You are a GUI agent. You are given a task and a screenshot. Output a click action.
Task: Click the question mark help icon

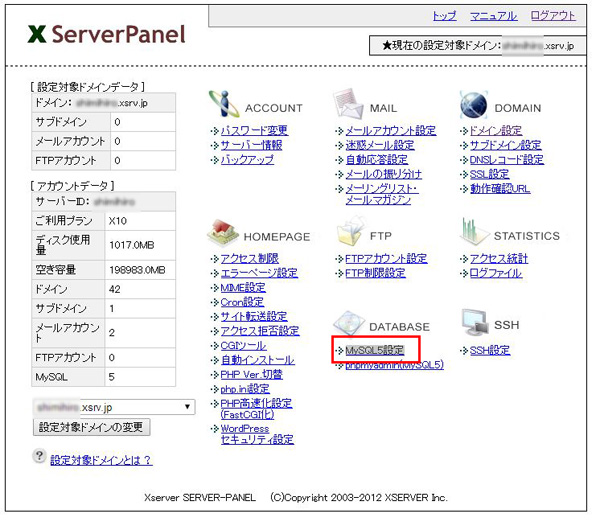[39, 456]
